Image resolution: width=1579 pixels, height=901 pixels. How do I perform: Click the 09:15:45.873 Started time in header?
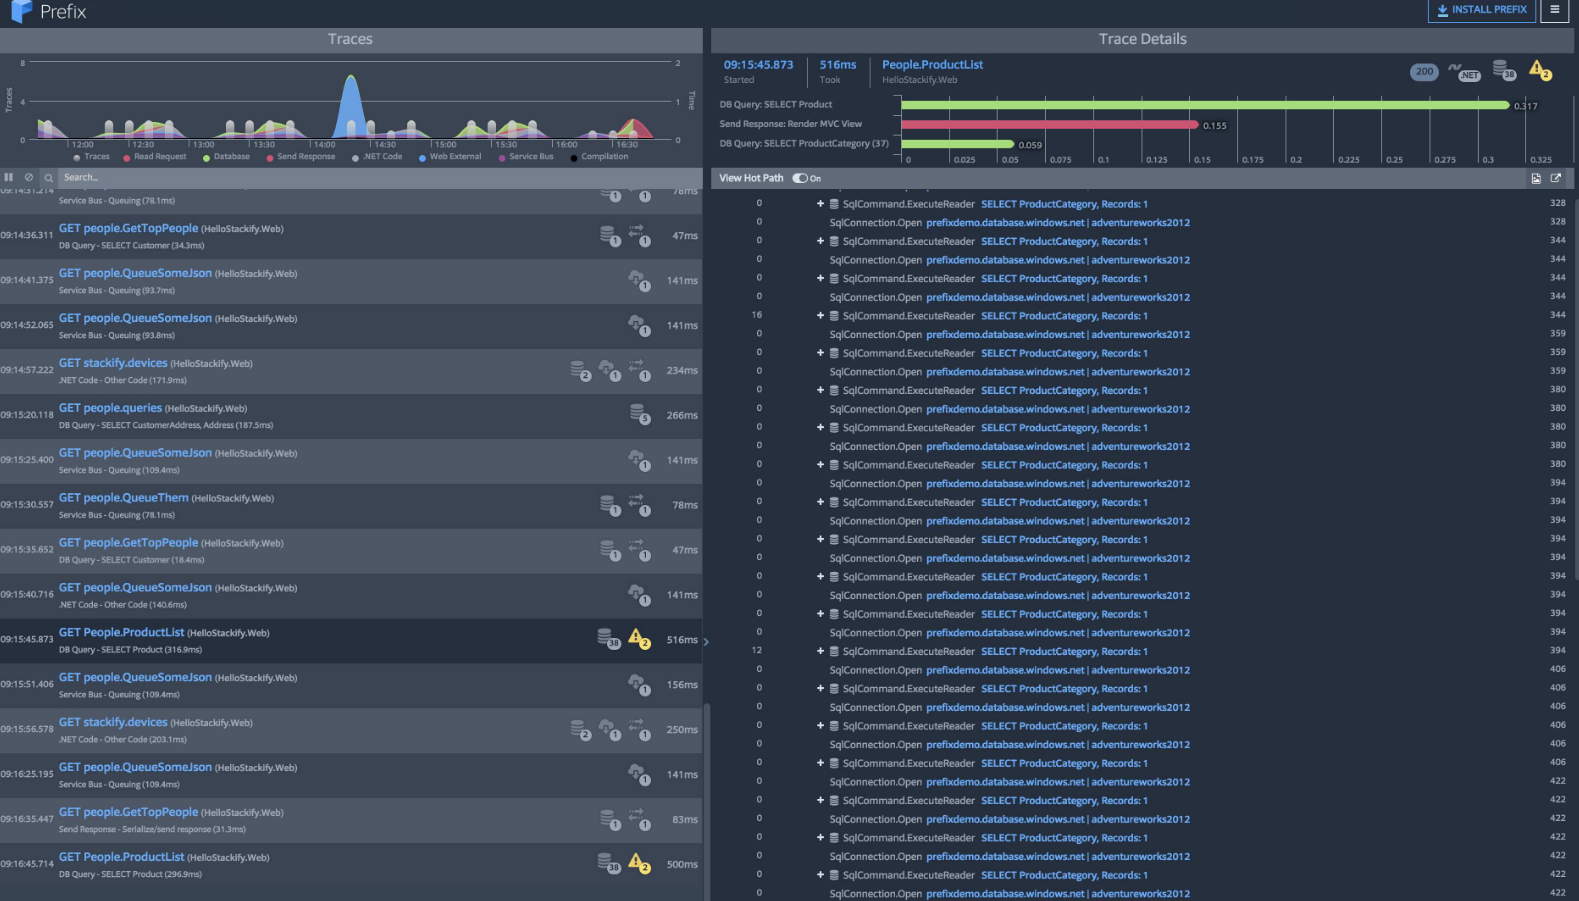758,65
